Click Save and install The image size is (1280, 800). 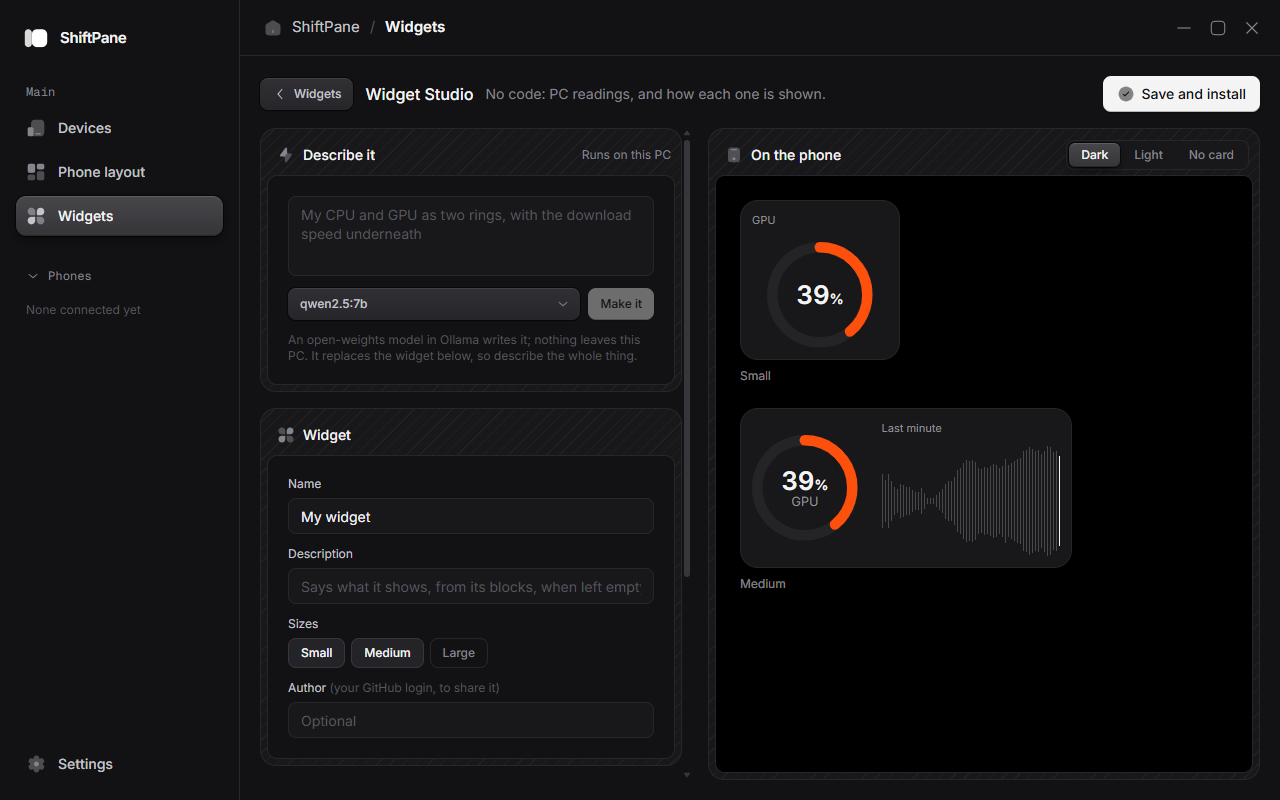pos(1181,94)
